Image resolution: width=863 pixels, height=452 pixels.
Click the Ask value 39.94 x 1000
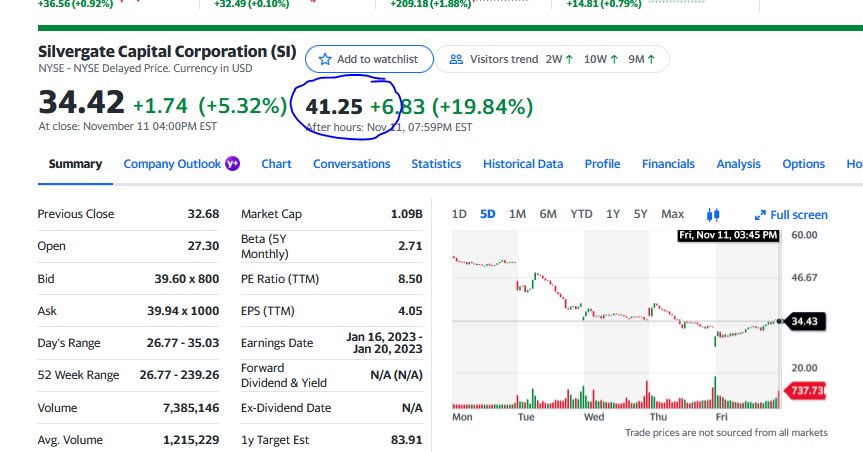pos(183,311)
